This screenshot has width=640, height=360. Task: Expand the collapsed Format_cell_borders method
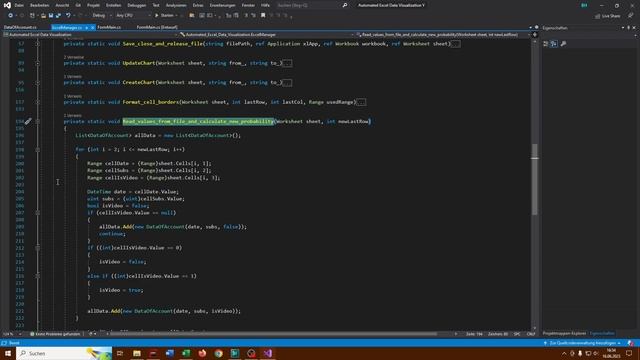point(38,102)
